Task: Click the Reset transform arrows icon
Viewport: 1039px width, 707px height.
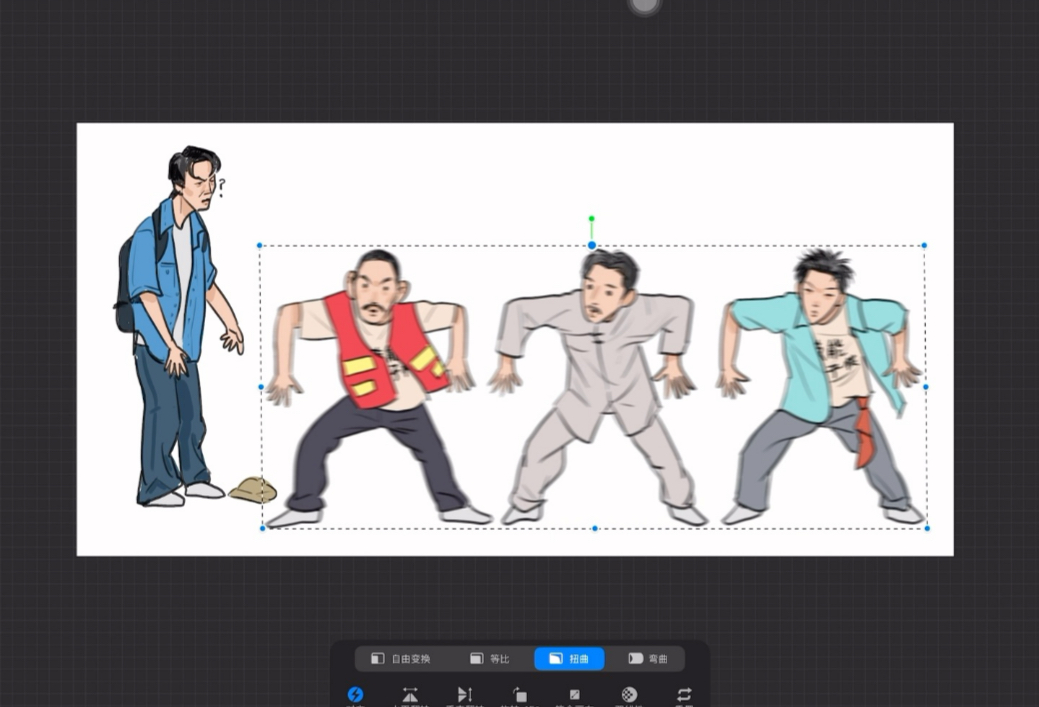Action: (684, 694)
